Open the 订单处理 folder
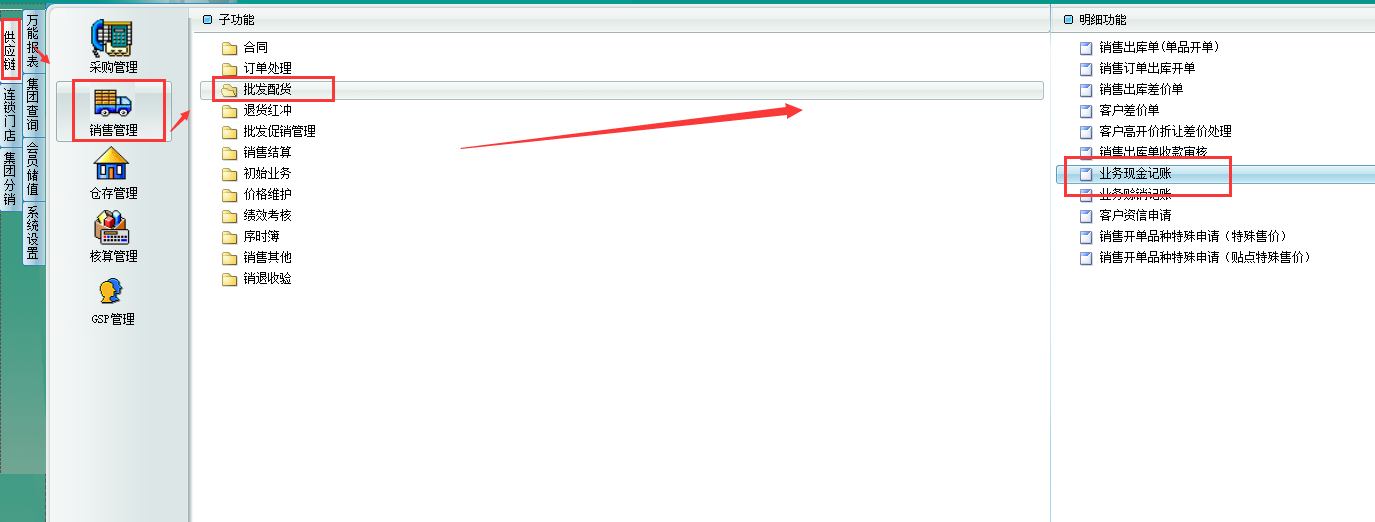This screenshot has height=522, width=1375. tap(267, 68)
